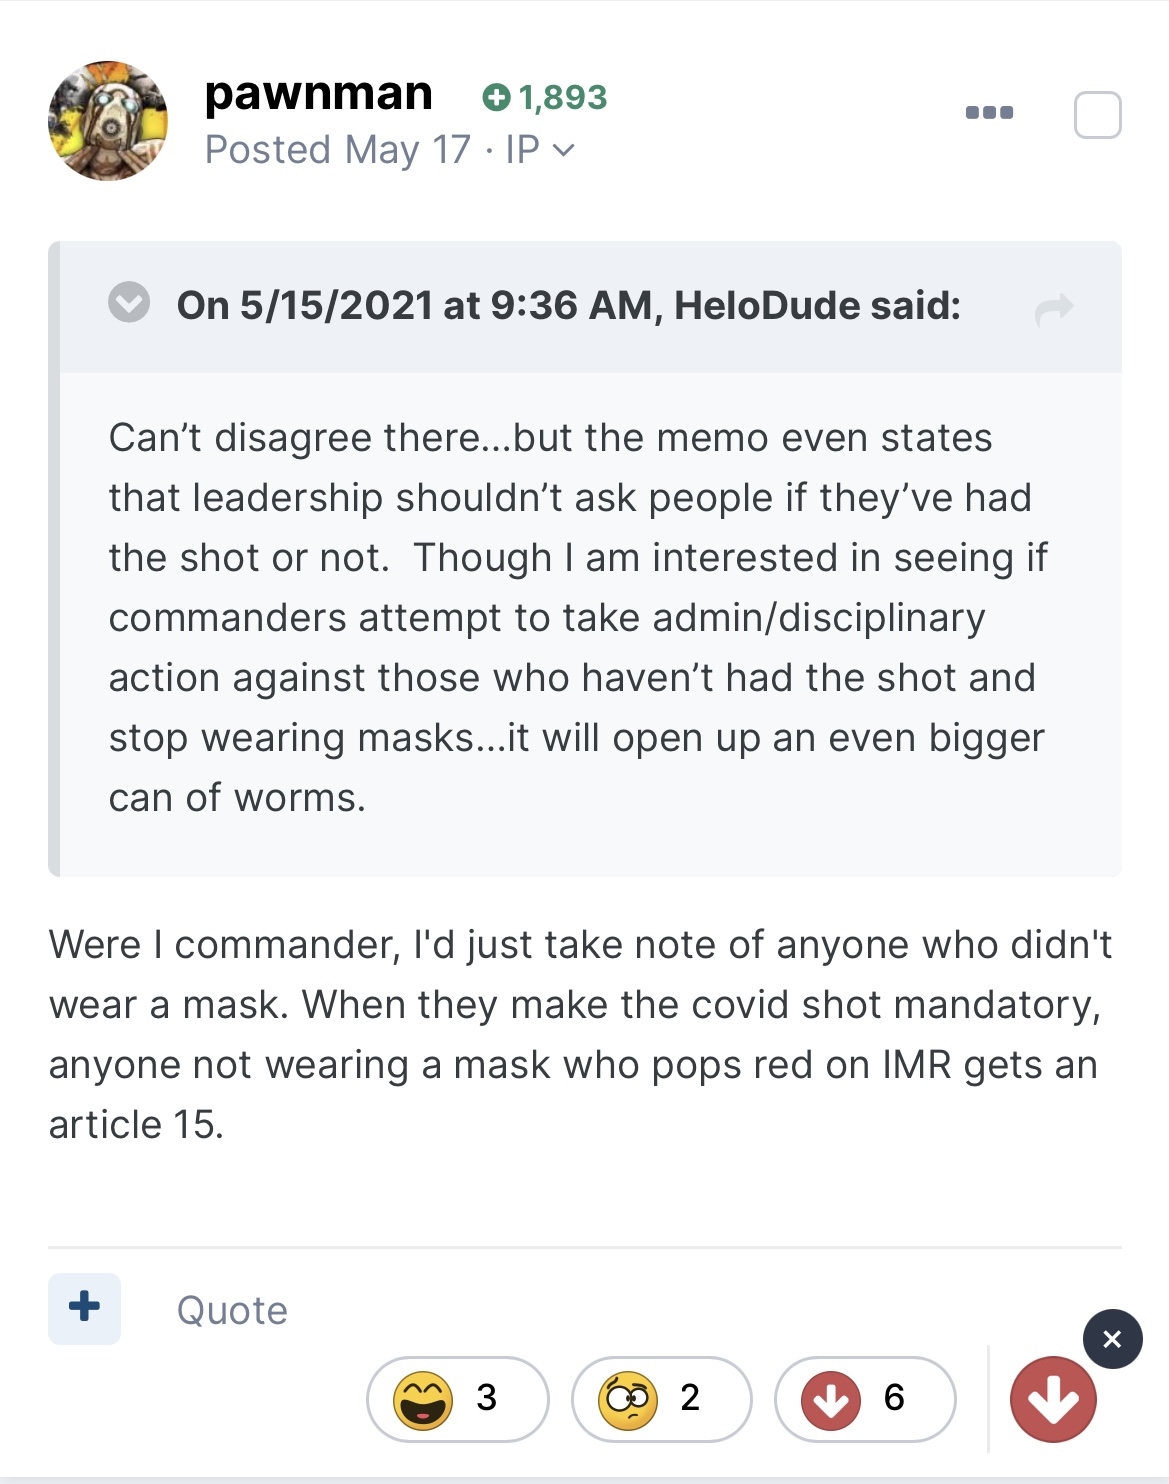Remove your reaction with the X button
Image resolution: width=1169 pixels, height=1484 pixels.
[1112, 1339]
